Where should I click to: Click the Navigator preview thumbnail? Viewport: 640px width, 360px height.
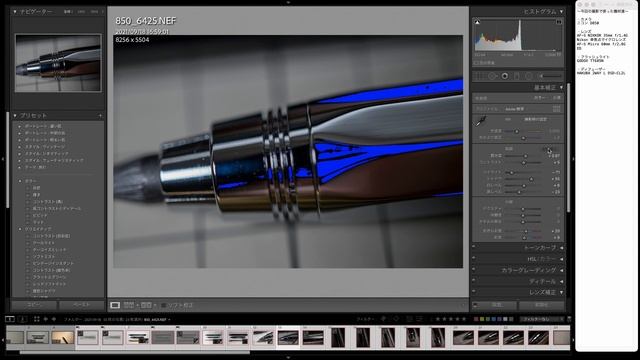(58, 63)
